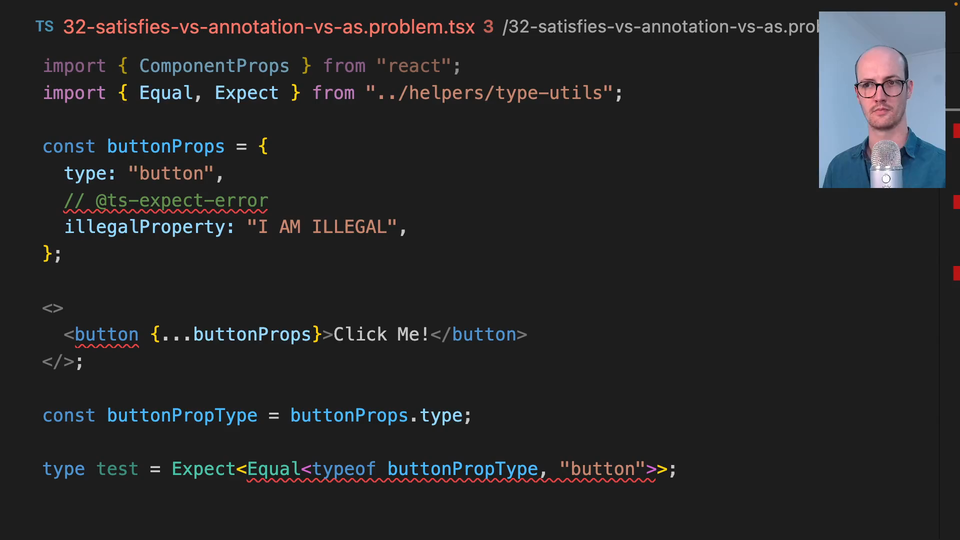The width and height of the screenshot is (960, 540).
Task: Click the "react" module string in the import
Action: 409,66
